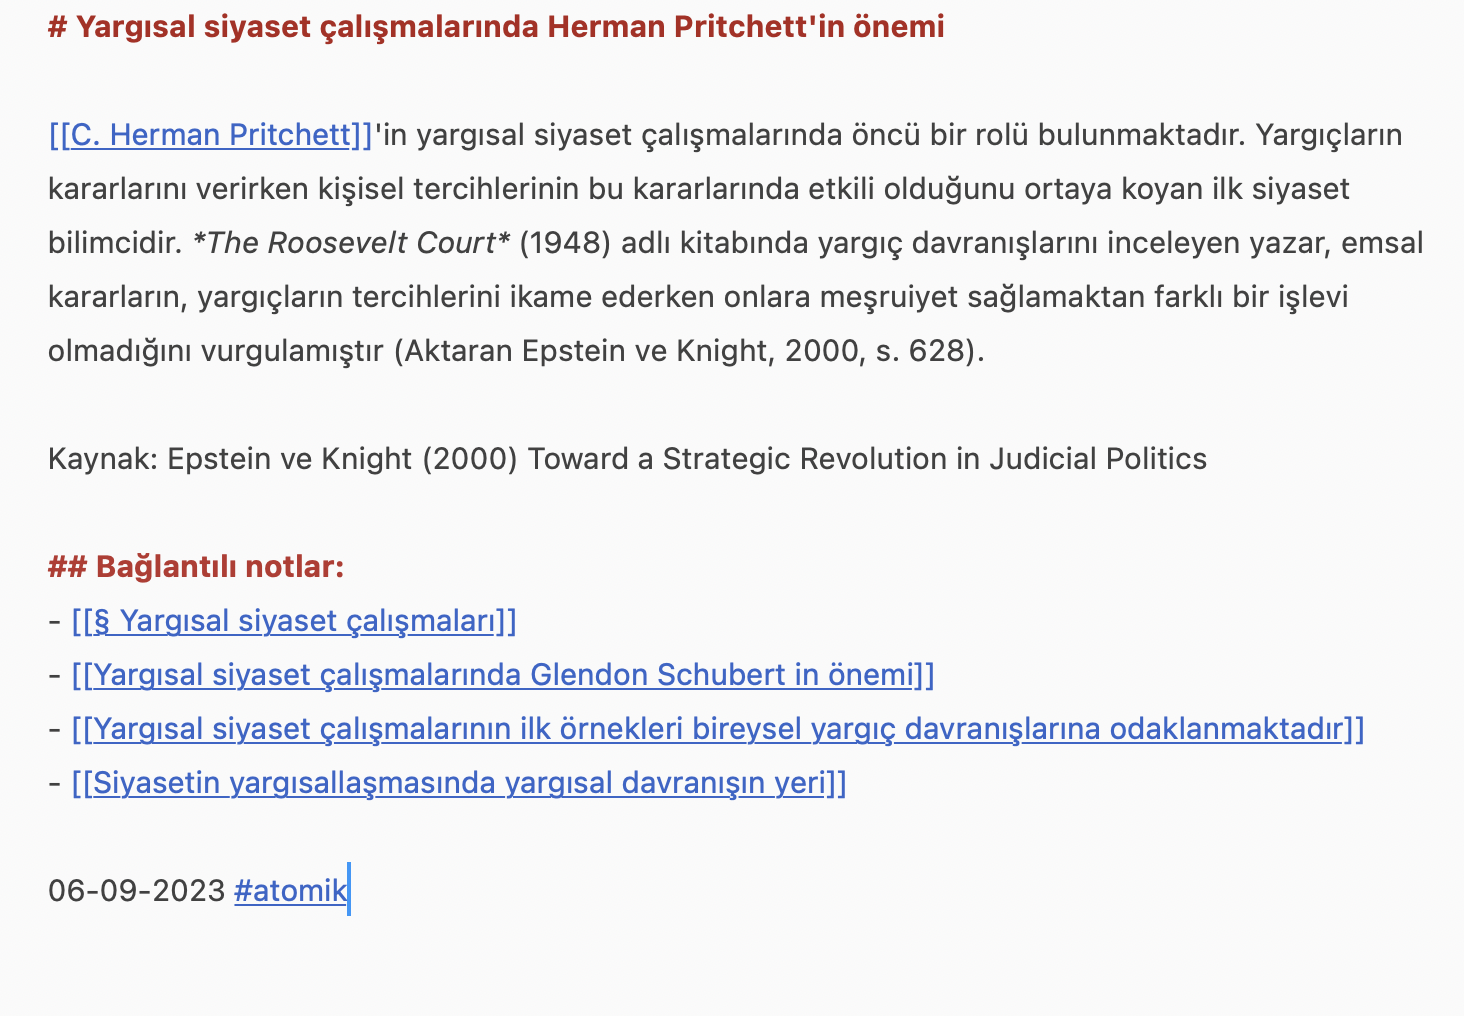The height and width of the screenshot is (1016, 1464).
Task: Open the C. Herman Pritchett wiki link
Action: [x=210, y=134]
